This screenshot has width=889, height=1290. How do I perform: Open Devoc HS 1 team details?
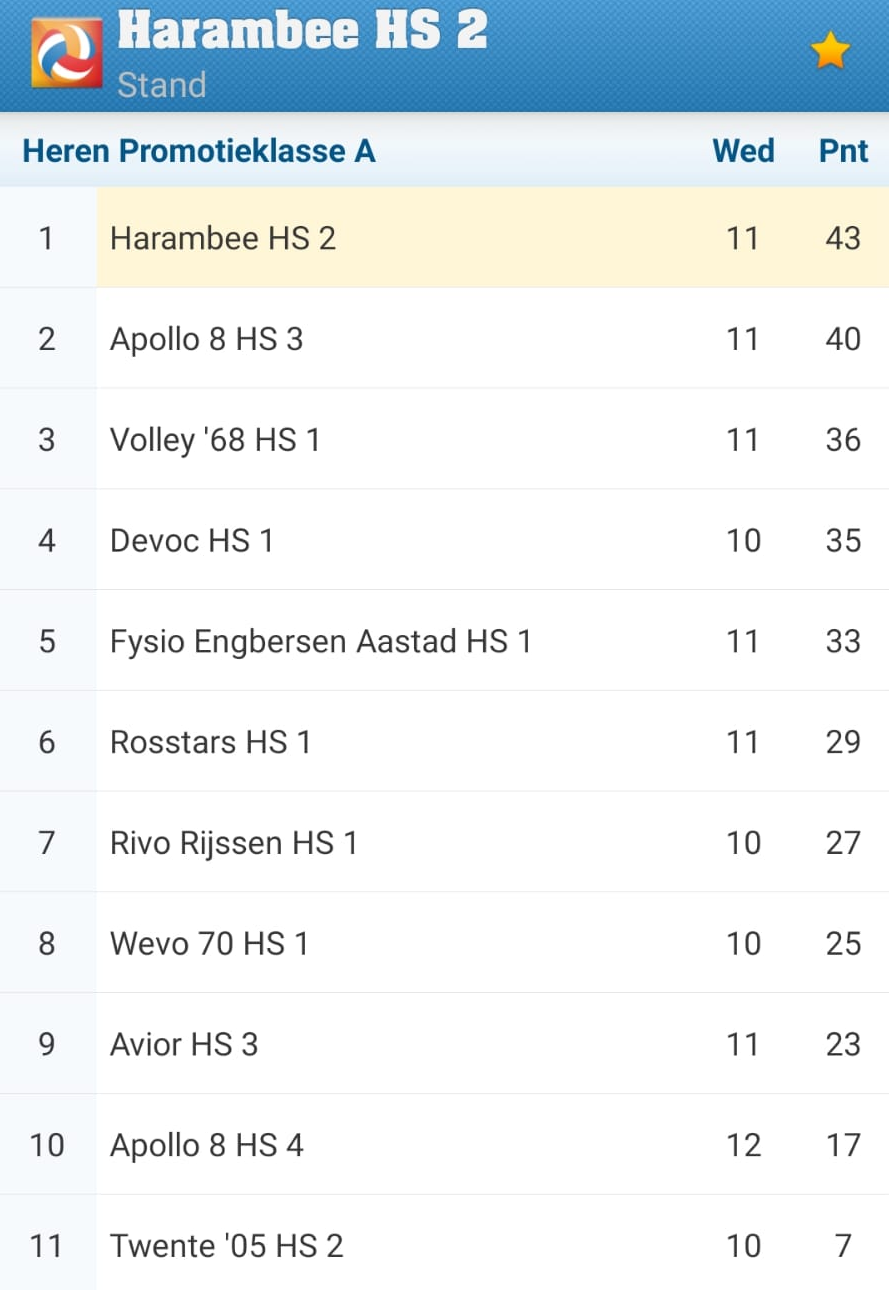191,541
